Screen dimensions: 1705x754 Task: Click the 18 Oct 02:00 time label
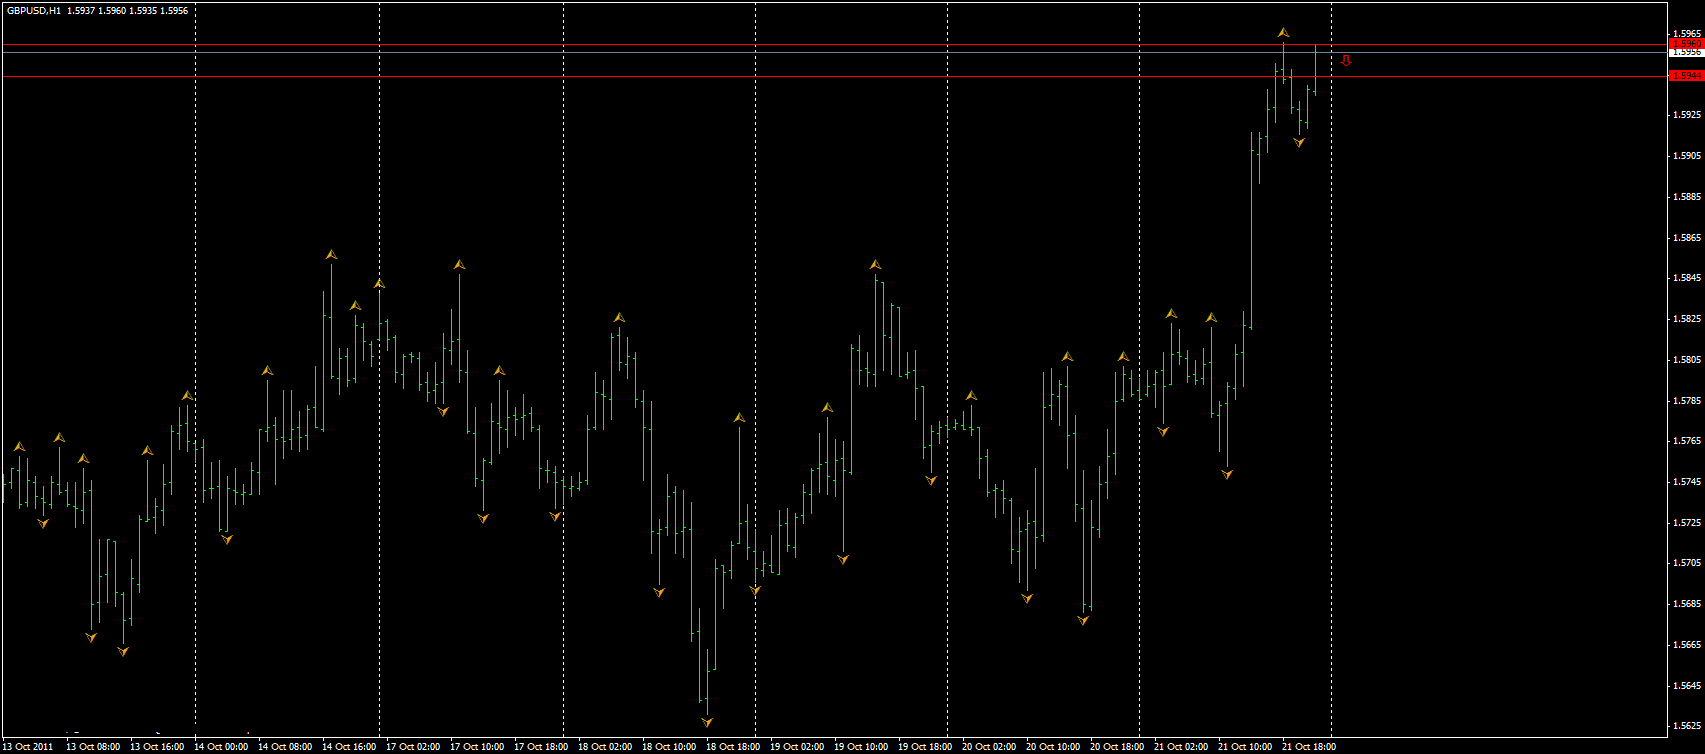(605, 746)
